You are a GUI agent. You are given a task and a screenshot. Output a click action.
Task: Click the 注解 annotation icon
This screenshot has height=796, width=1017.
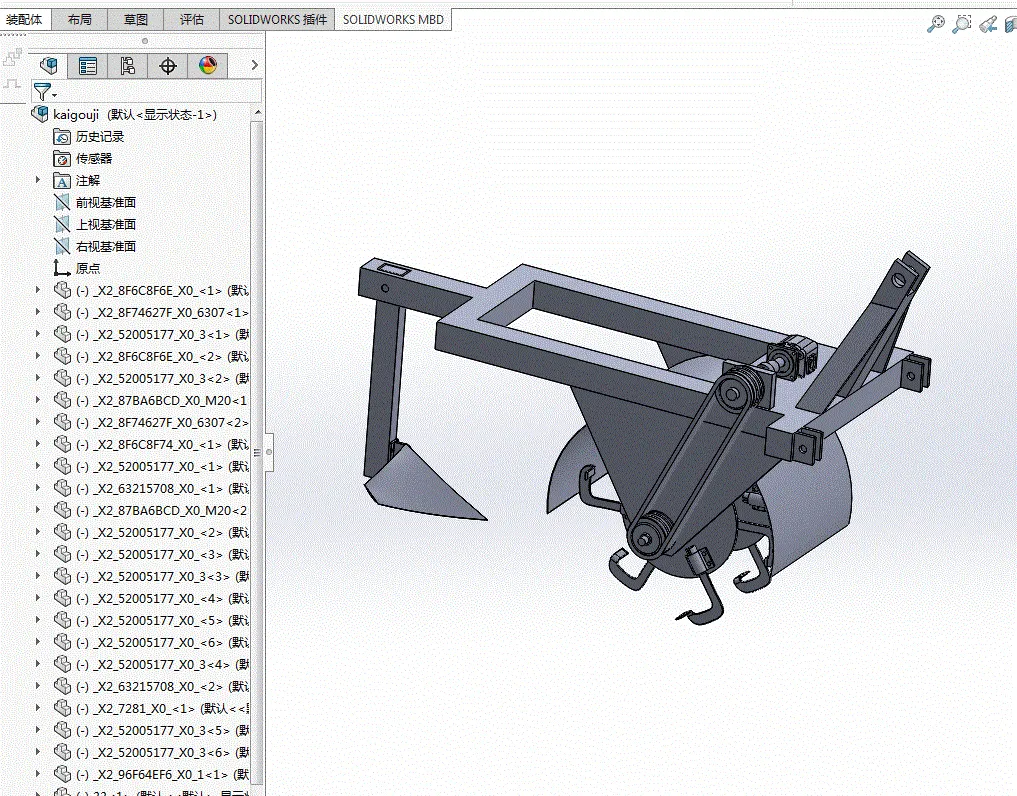(x=62, y=181)
